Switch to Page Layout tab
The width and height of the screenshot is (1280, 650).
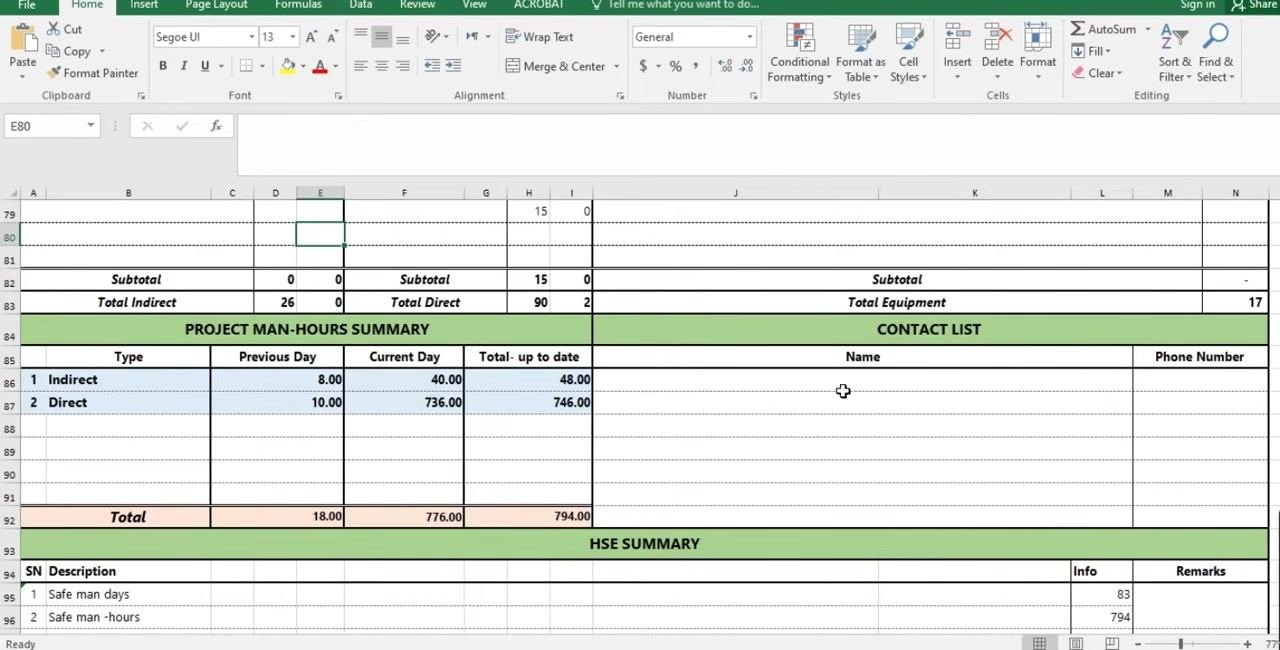(216, 5)
